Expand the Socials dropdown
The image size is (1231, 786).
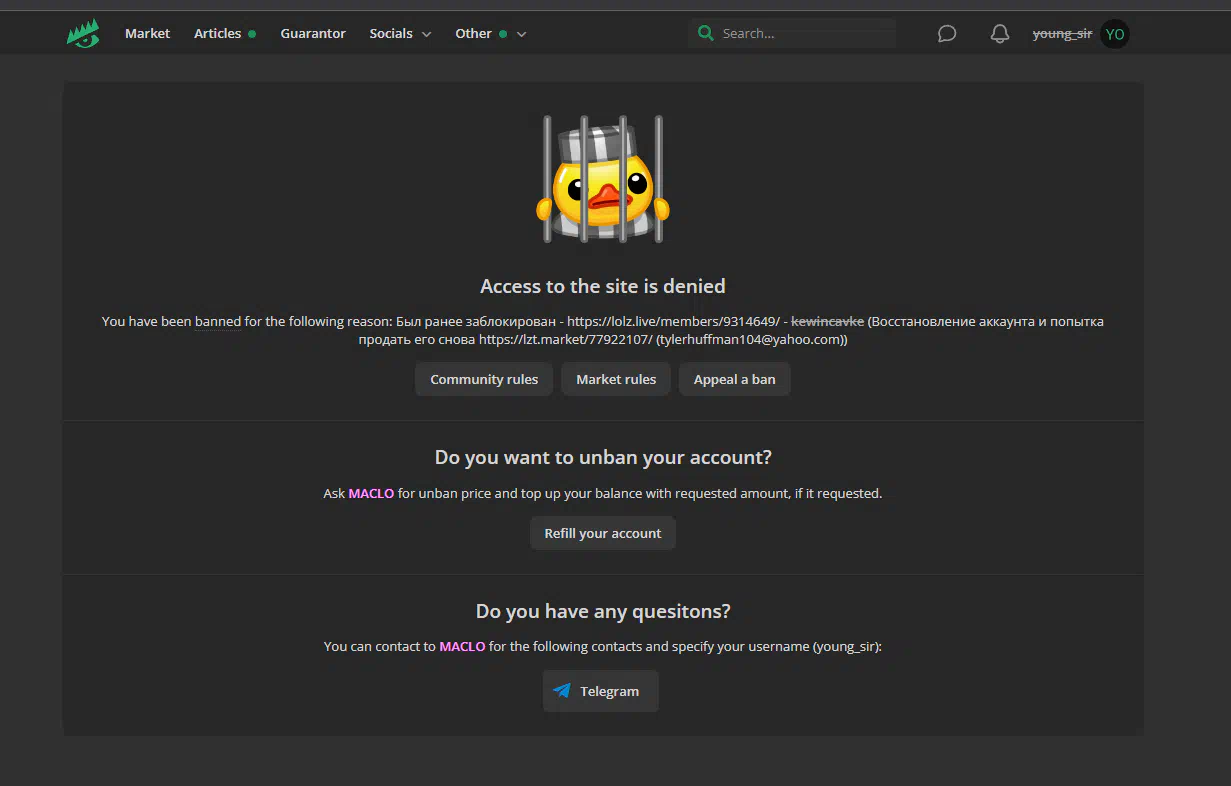[400, 33]
